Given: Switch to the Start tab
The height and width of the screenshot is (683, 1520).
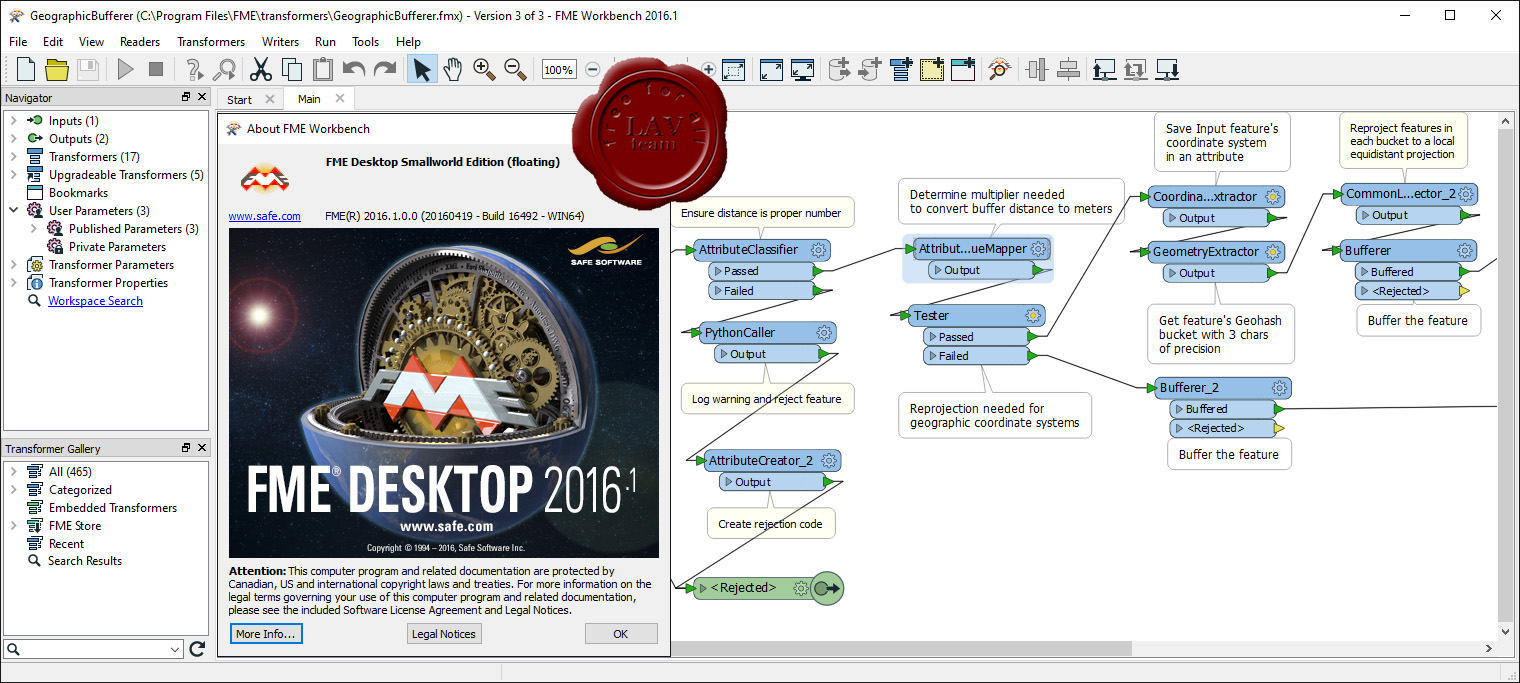Looking at the screenshot, I should [x=239, y=99].
